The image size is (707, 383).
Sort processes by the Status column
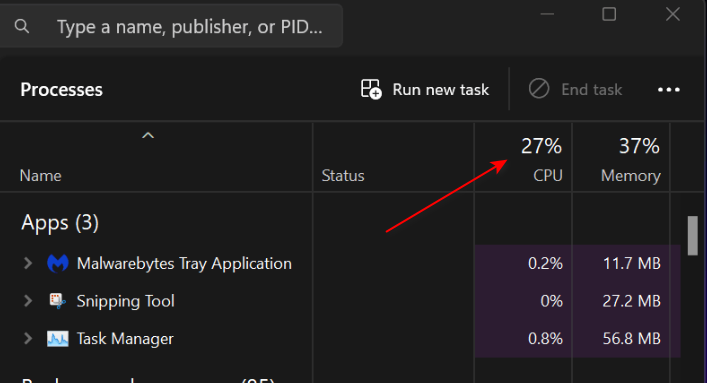[x=343, y=175]
